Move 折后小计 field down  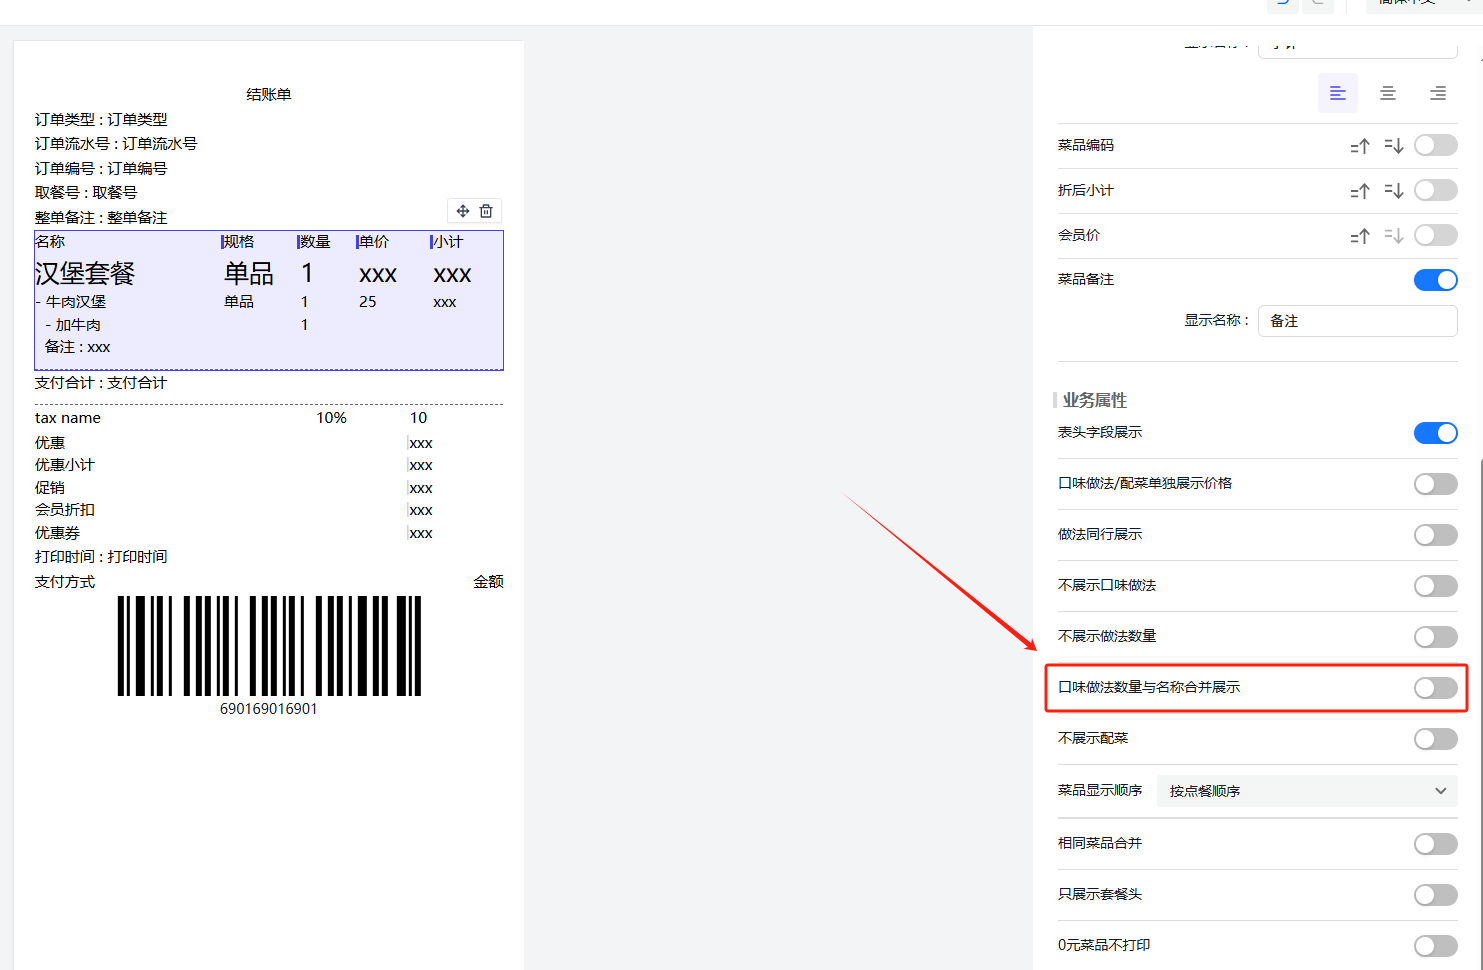tap(1393, 191)
